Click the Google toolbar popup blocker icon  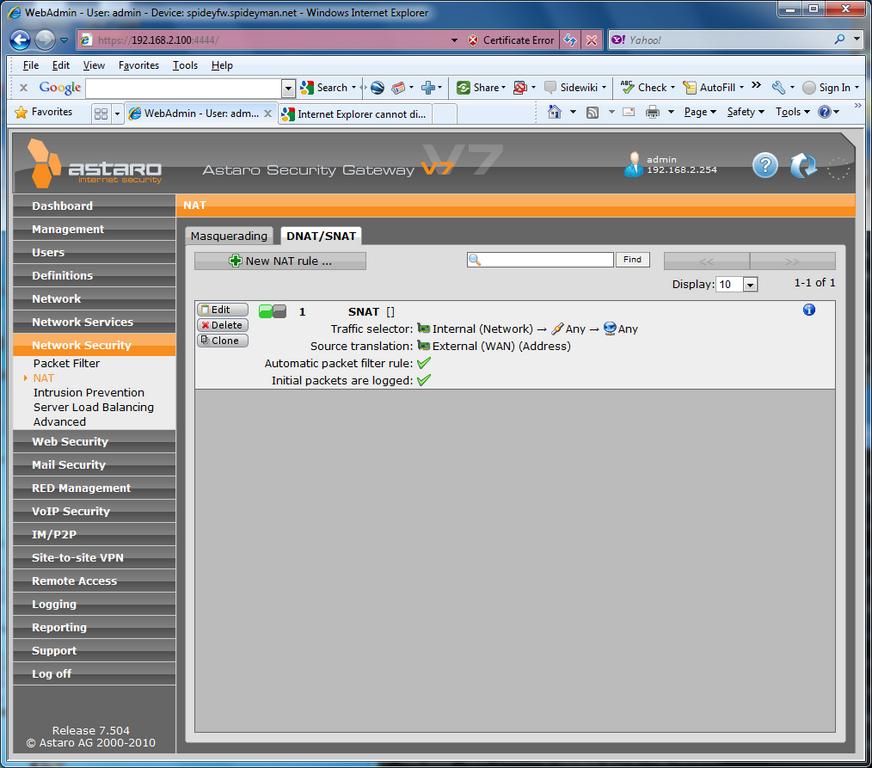(520, 87)
